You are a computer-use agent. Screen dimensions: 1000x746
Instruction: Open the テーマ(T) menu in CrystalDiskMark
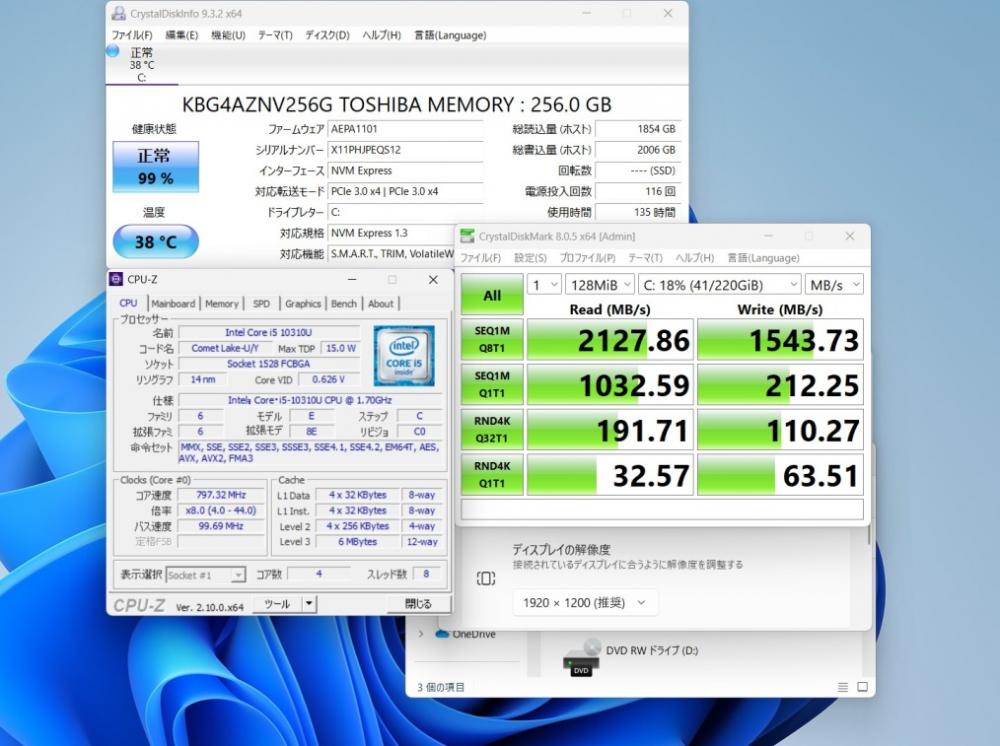point(645,258)
